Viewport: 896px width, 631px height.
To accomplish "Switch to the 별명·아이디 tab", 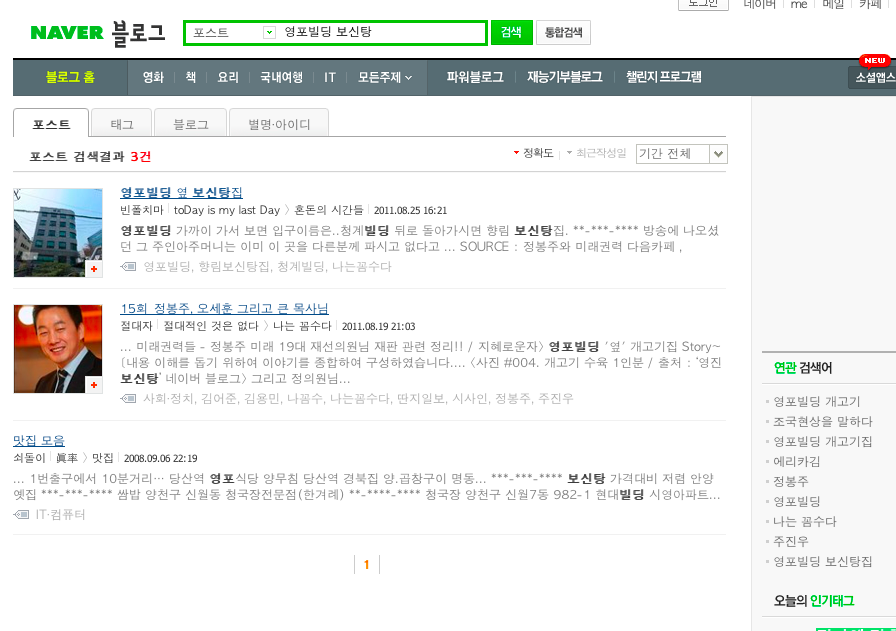I will tap(279, 123).
